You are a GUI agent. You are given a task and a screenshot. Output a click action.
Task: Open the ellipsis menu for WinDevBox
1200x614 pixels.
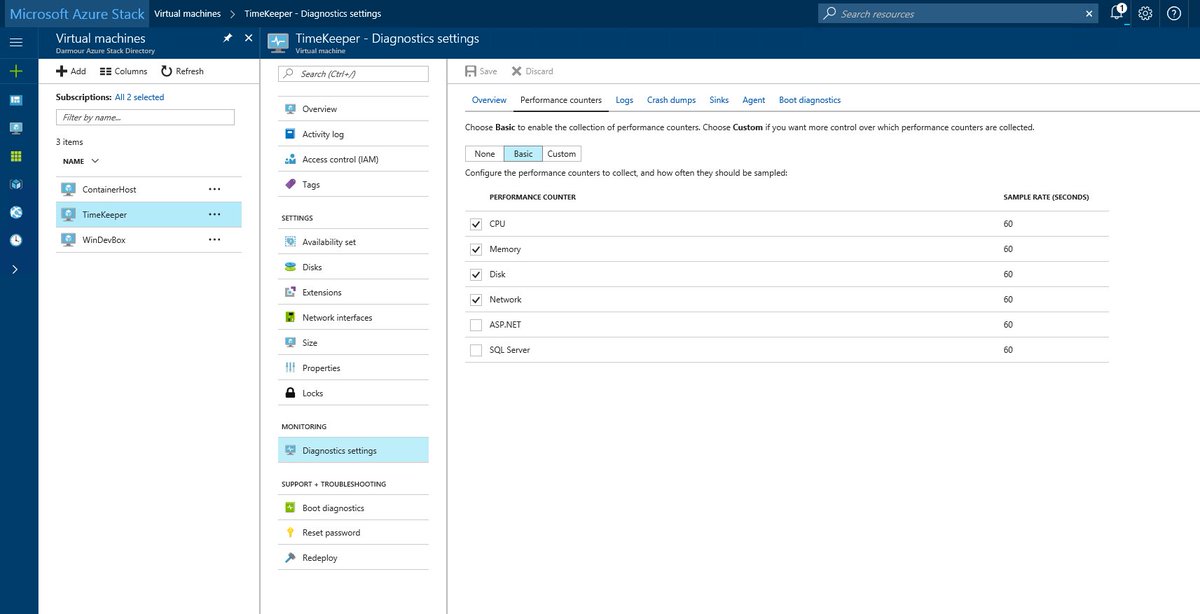(x=214, y=239)
